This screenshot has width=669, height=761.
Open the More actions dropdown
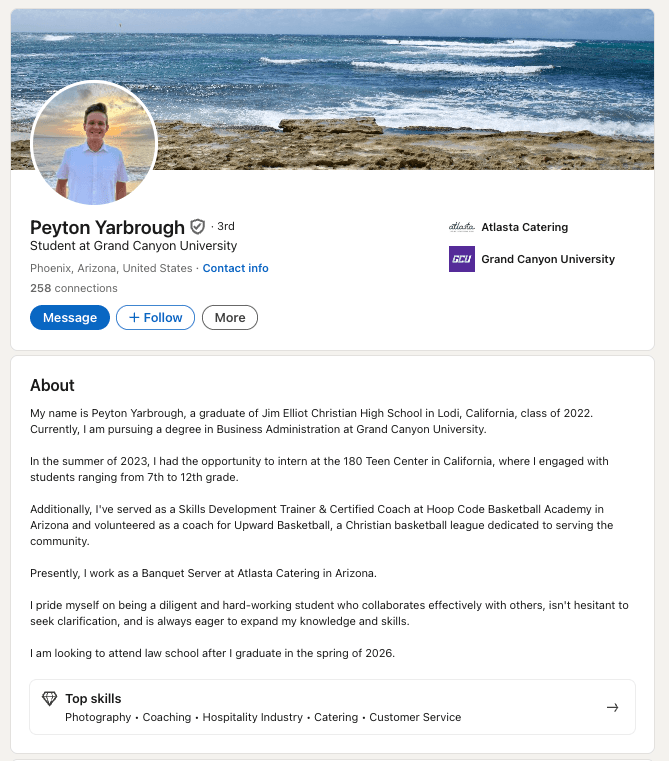229,318
